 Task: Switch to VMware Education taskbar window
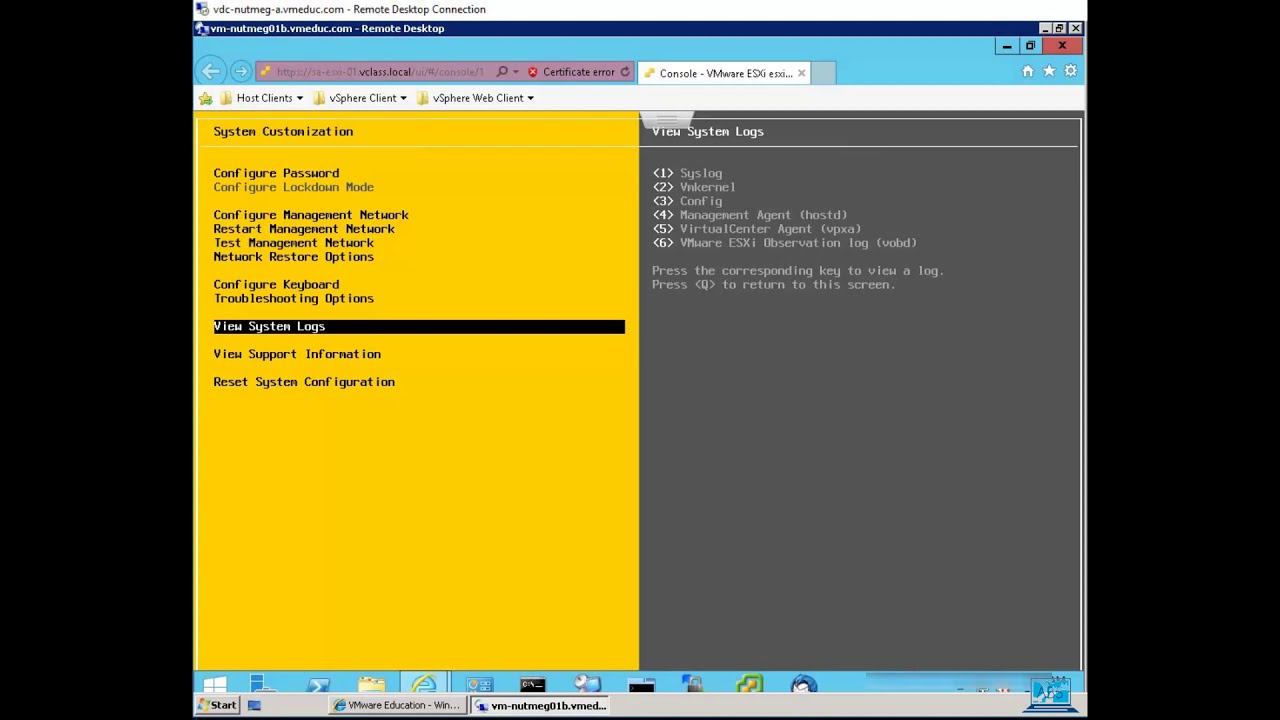(396, 706)
